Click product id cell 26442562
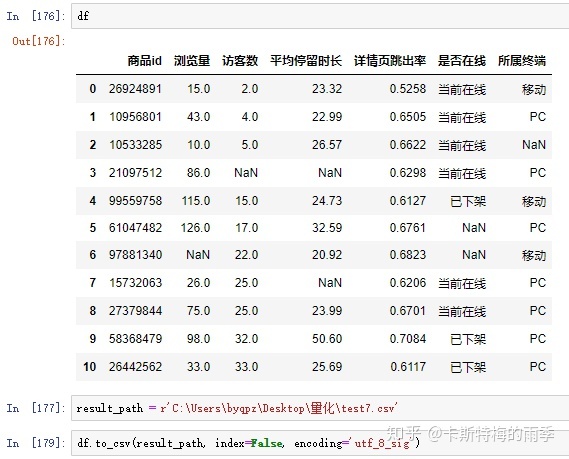This screenshot has height=459, width=569. coord(135,366)
